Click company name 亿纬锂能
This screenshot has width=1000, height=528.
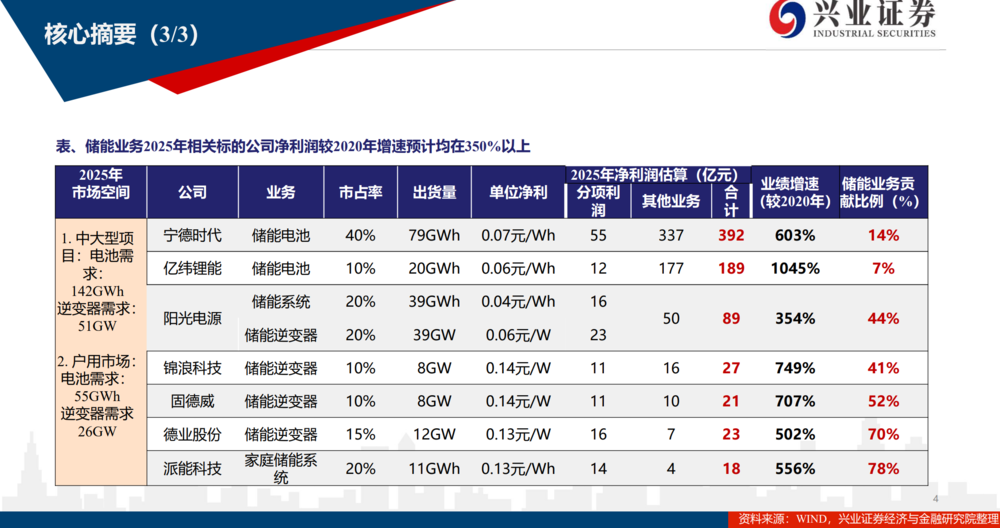click(x=193, y=268)
